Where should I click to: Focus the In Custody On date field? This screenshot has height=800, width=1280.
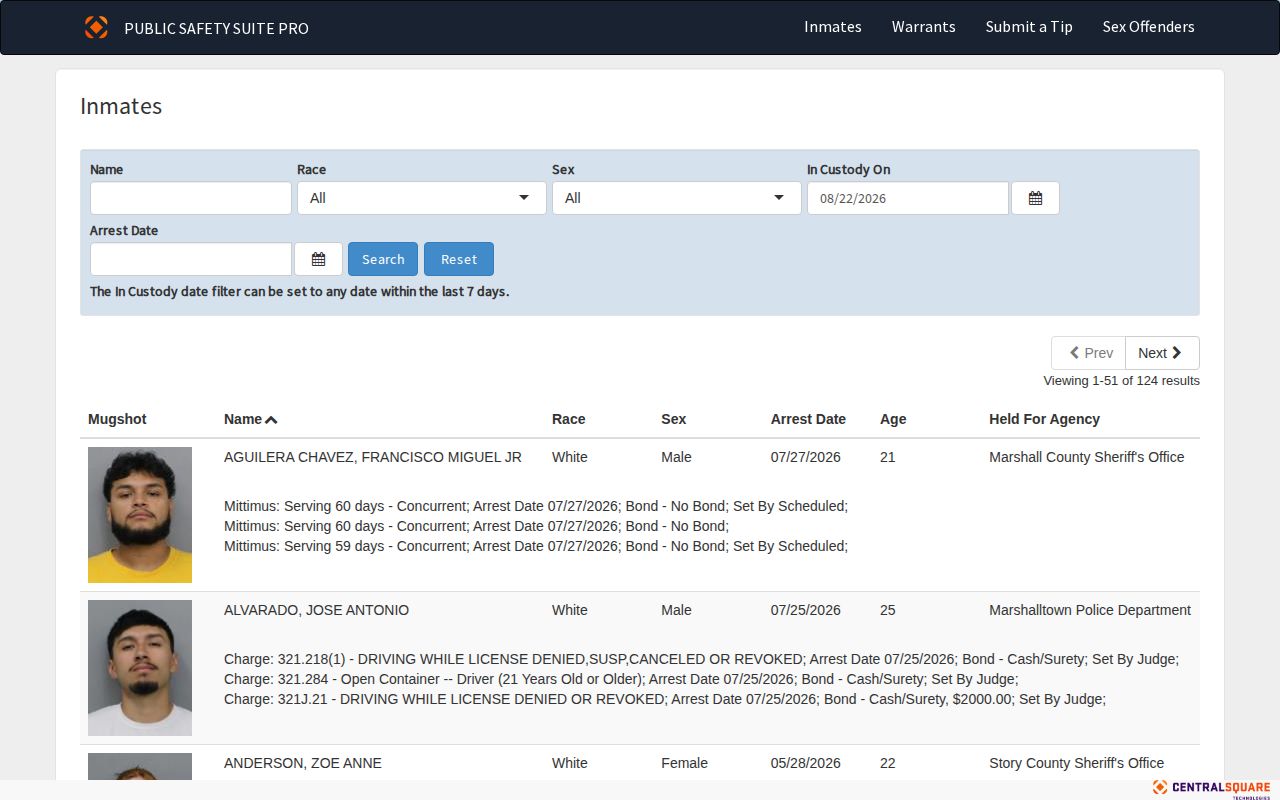click(x=908, y=198)
